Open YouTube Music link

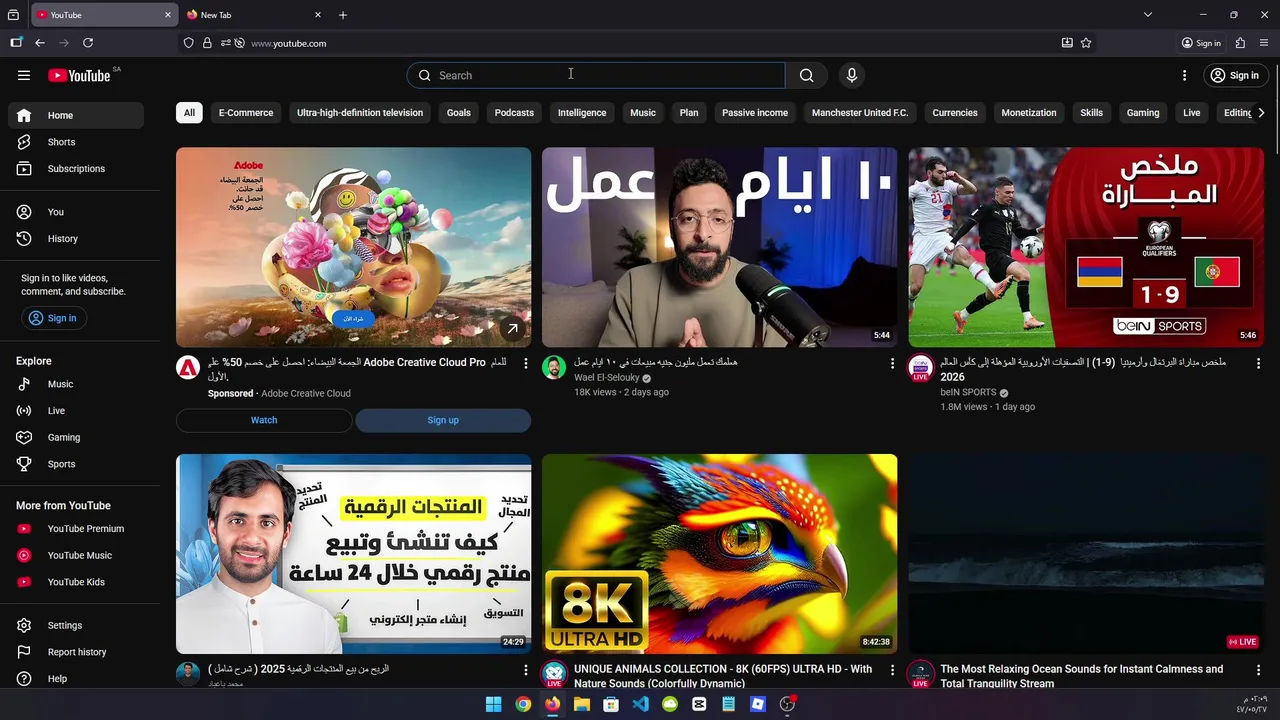click(x=76, y=556)
